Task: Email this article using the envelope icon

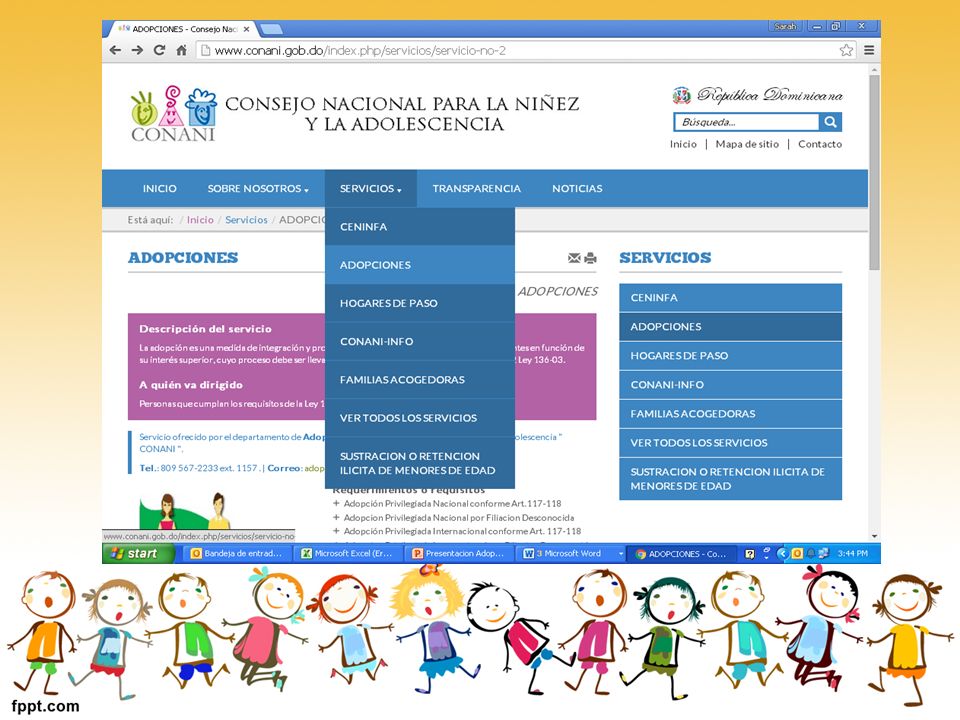Action: pos(574,258)
